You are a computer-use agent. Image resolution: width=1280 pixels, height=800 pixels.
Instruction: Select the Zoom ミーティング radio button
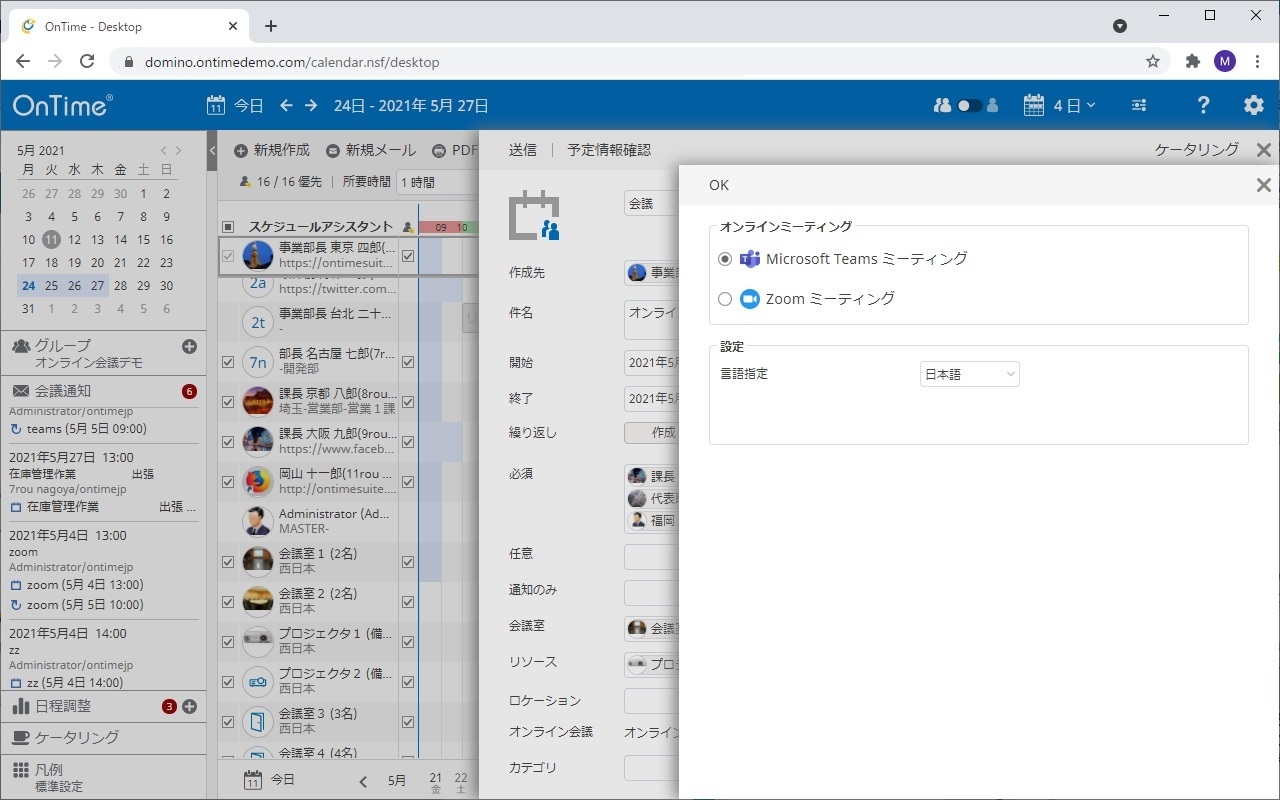click(725, 298)
